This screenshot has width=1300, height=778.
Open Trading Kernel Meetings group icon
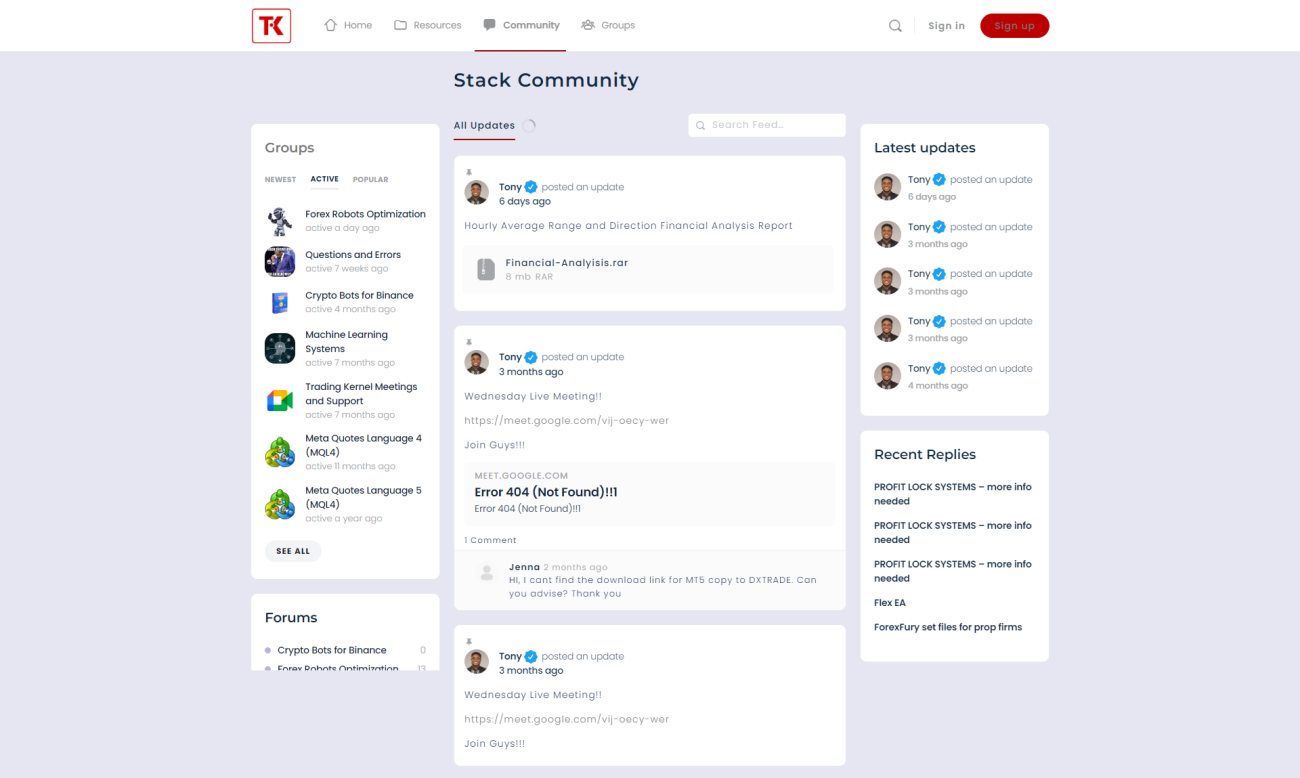click(280, 400)
